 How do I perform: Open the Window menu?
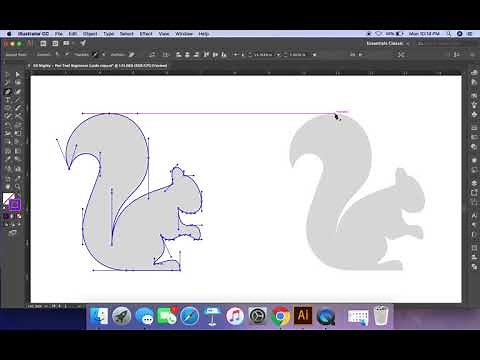[184, 34]
